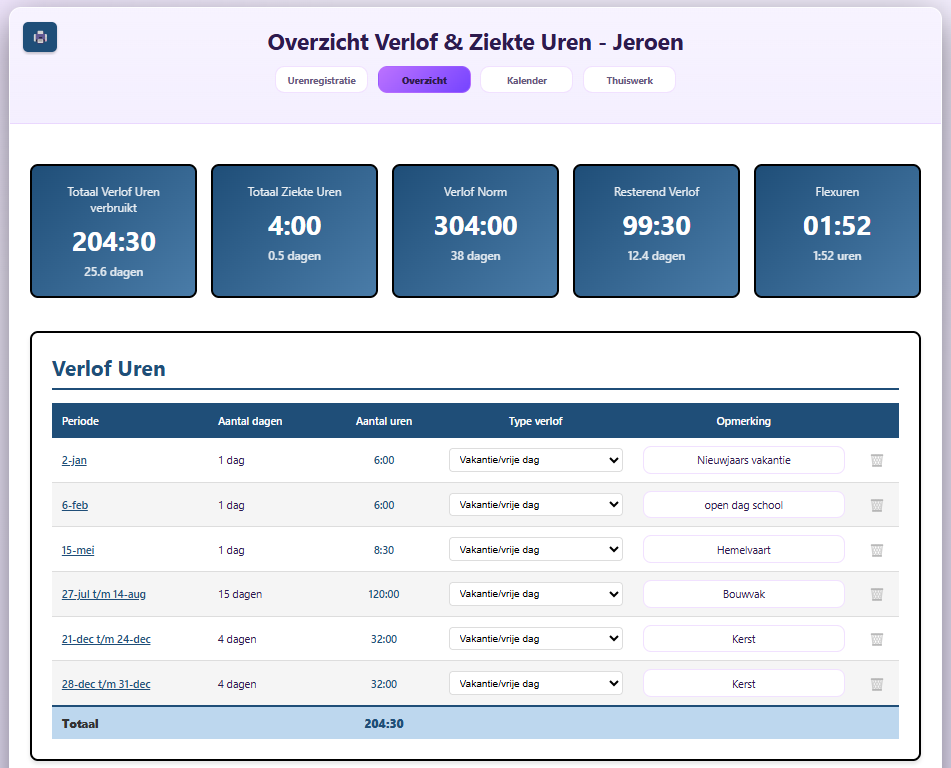This screenshot has width=951, height=768.
Task: Click the 15-mei period link
Action: pos(78,550)
